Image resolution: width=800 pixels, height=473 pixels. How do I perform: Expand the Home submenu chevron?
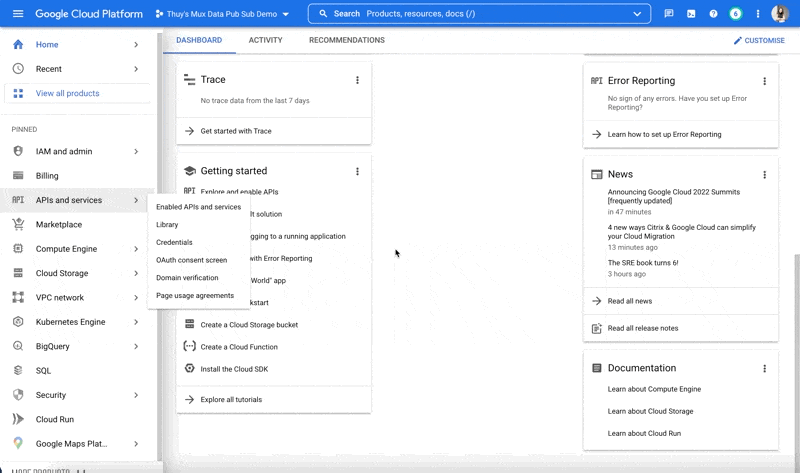pyautogui.click(x=136, y=44)
